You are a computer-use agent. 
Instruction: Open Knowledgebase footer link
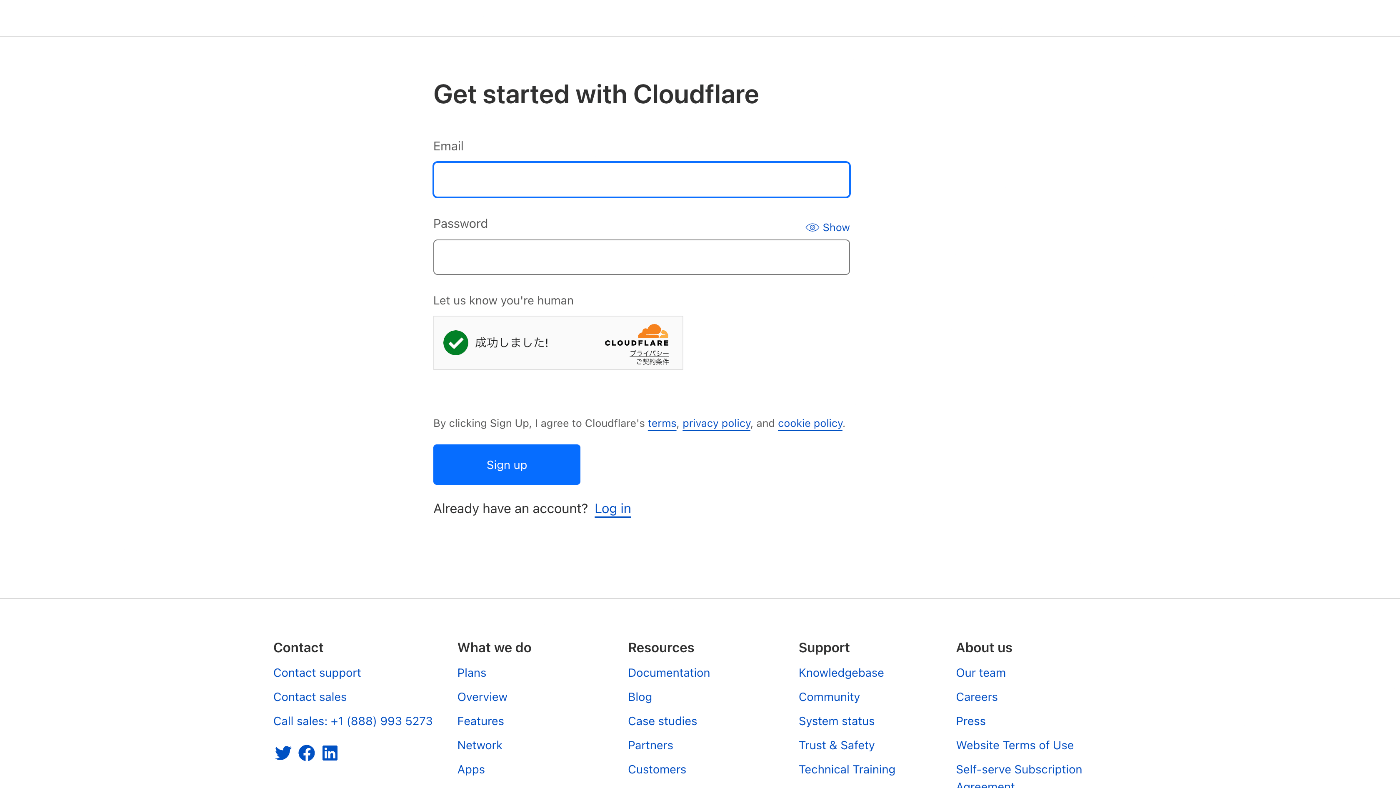click(841, 673)
